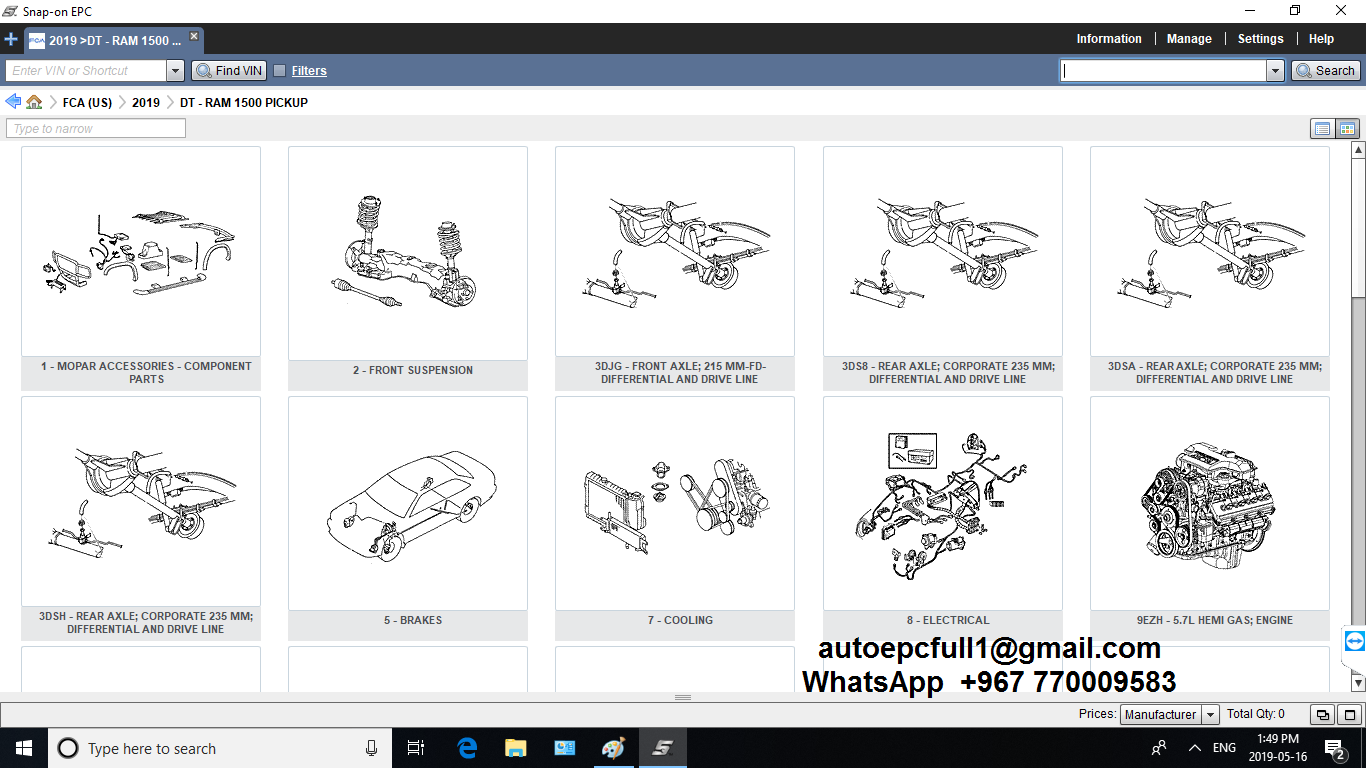The image size is (1366, 768).
Task: Expand the VIN shortcut dropdown arrow
Action: (176, 71)
